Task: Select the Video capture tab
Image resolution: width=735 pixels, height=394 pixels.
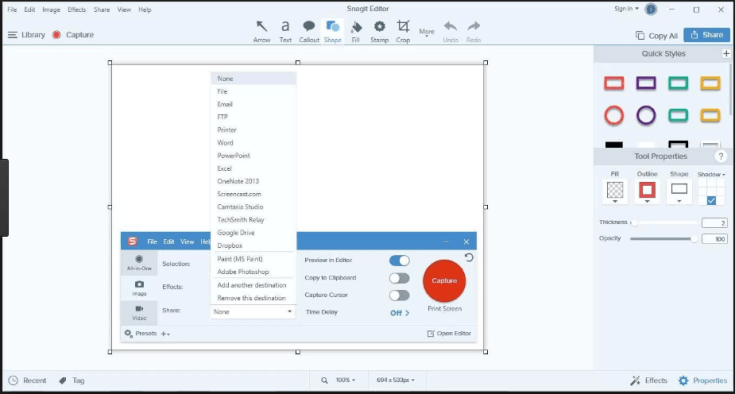Action: click(139, 312)
